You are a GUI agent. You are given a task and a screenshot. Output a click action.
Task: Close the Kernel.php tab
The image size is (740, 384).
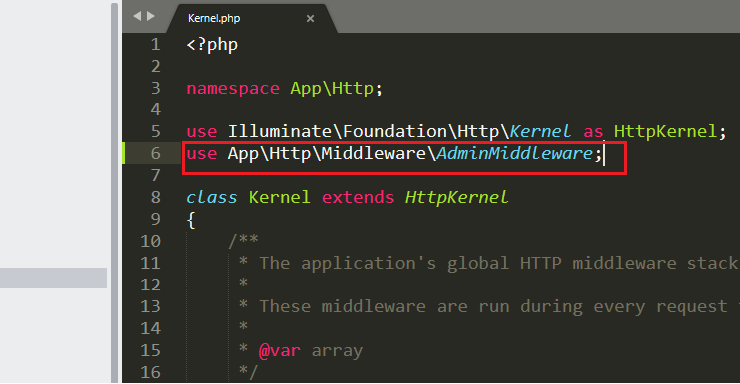pyautogui.click(x=310, y=19)
